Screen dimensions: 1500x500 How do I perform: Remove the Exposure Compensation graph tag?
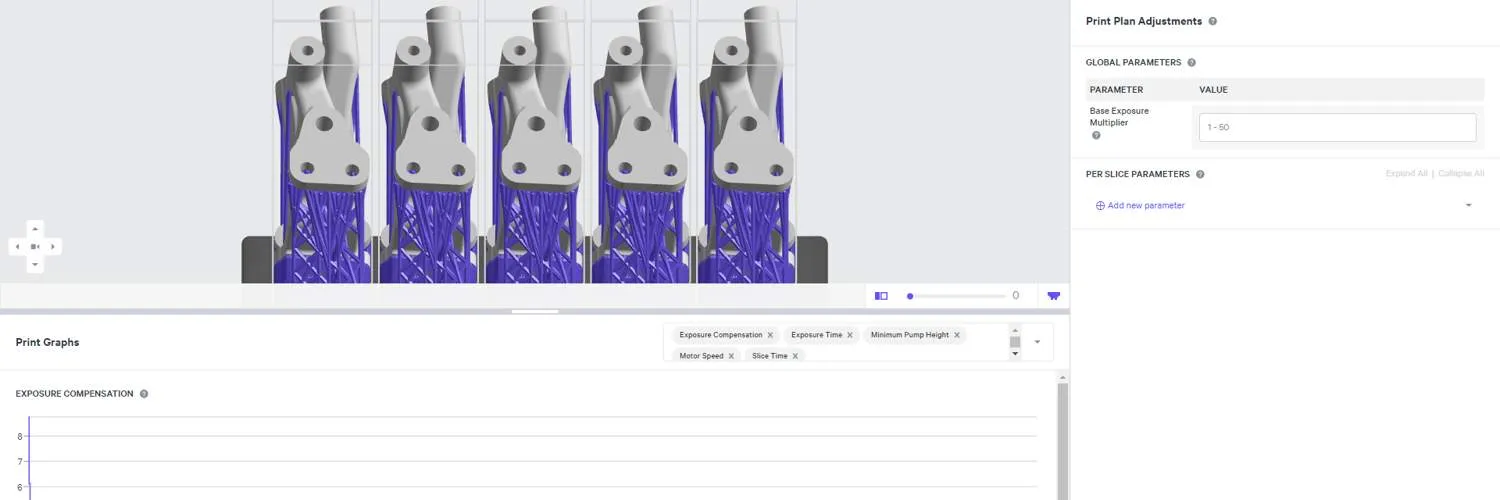[x=770, y=335]
